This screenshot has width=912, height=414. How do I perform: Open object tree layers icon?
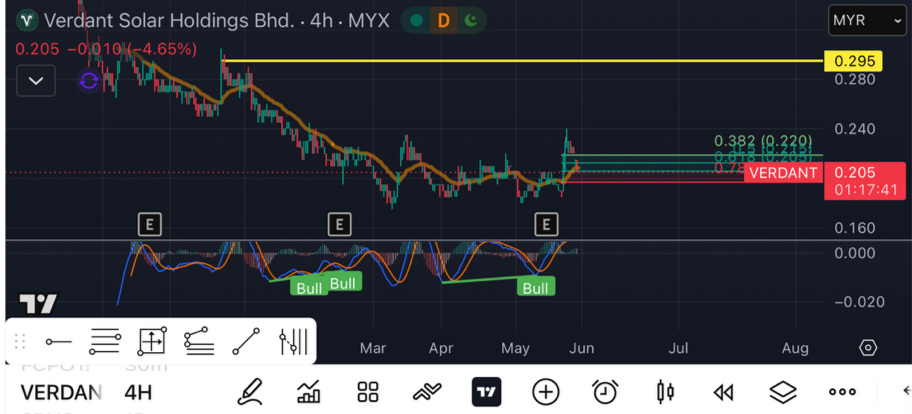(783, 392)
